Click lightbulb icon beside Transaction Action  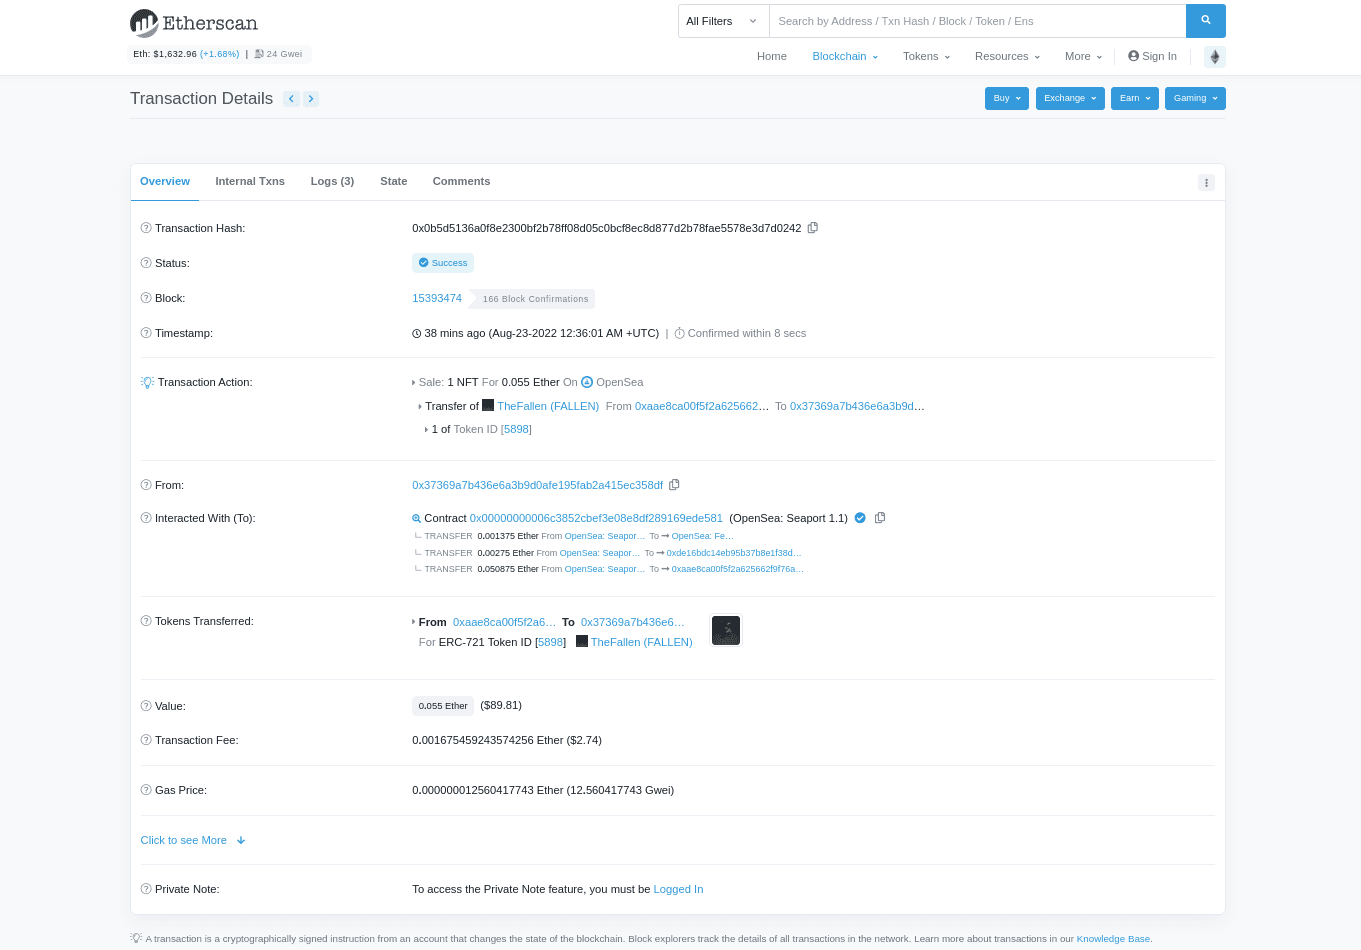147,382
